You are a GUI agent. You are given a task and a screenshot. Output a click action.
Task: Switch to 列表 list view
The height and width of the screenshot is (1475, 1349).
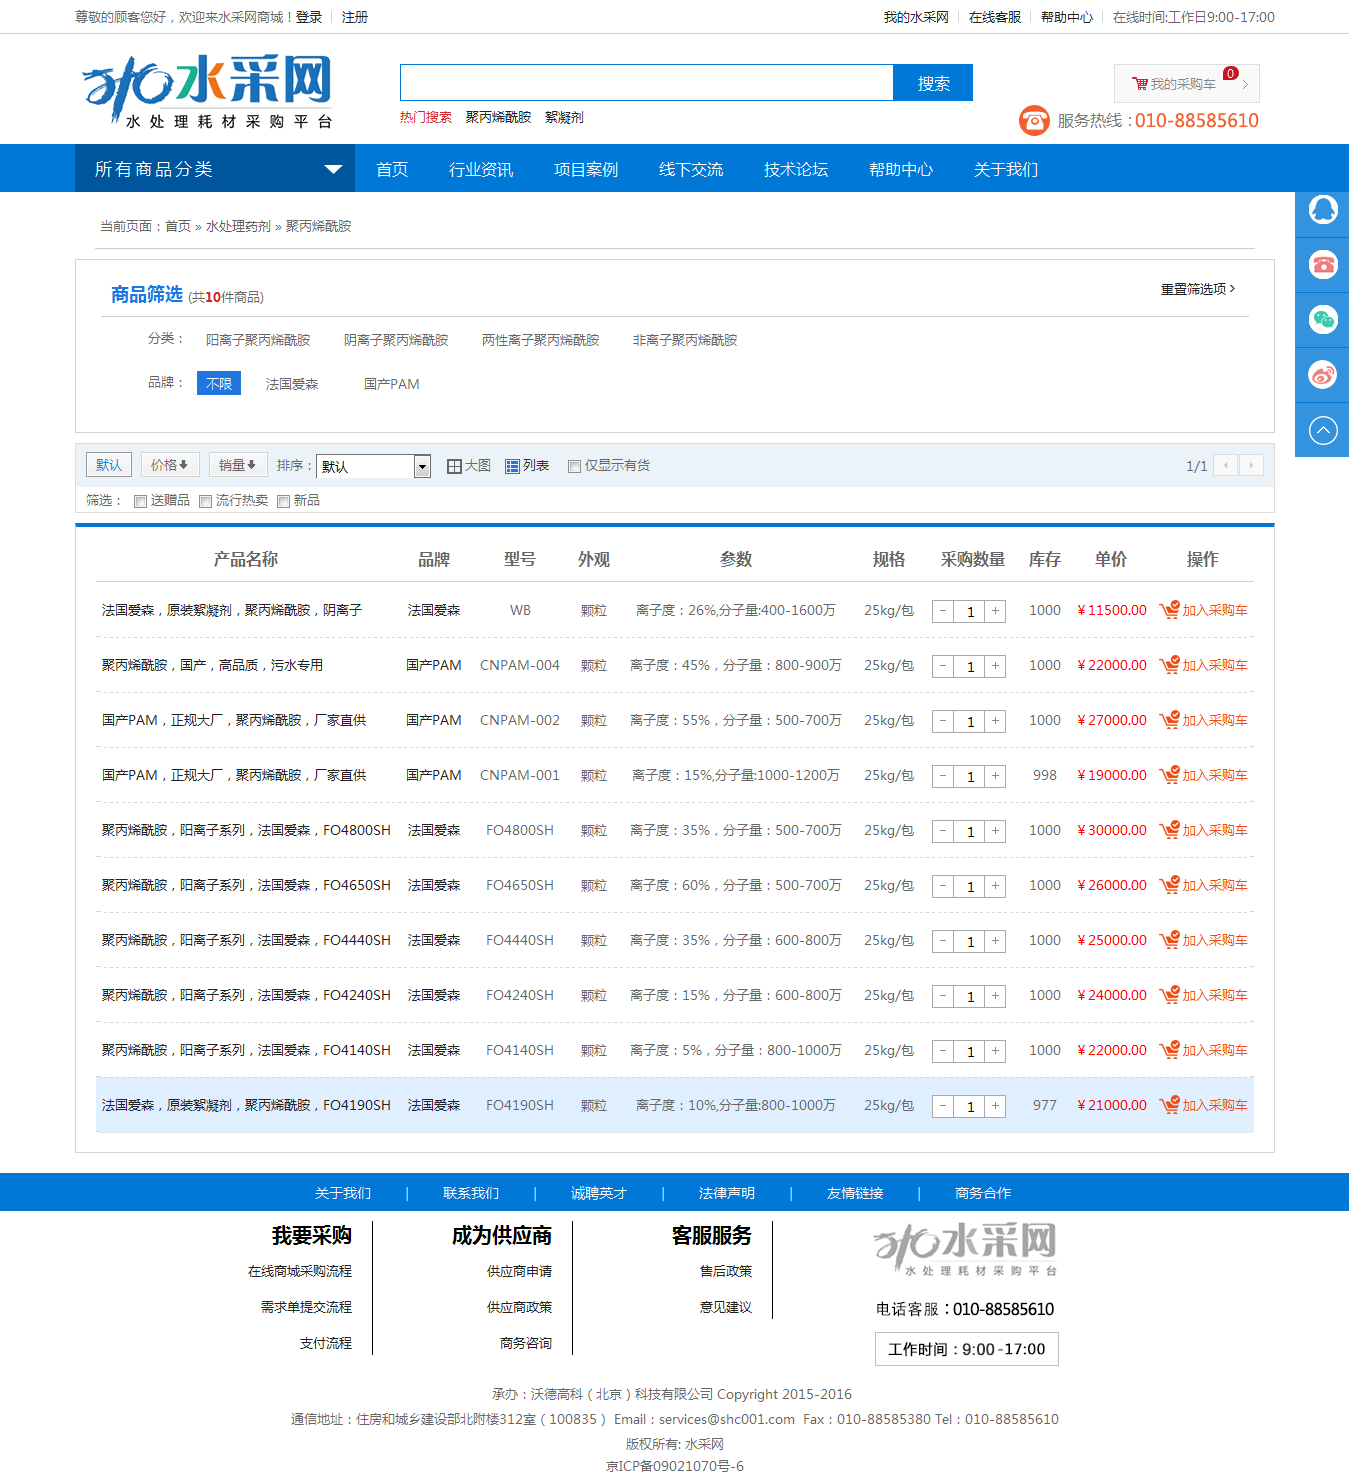(527, 466)
